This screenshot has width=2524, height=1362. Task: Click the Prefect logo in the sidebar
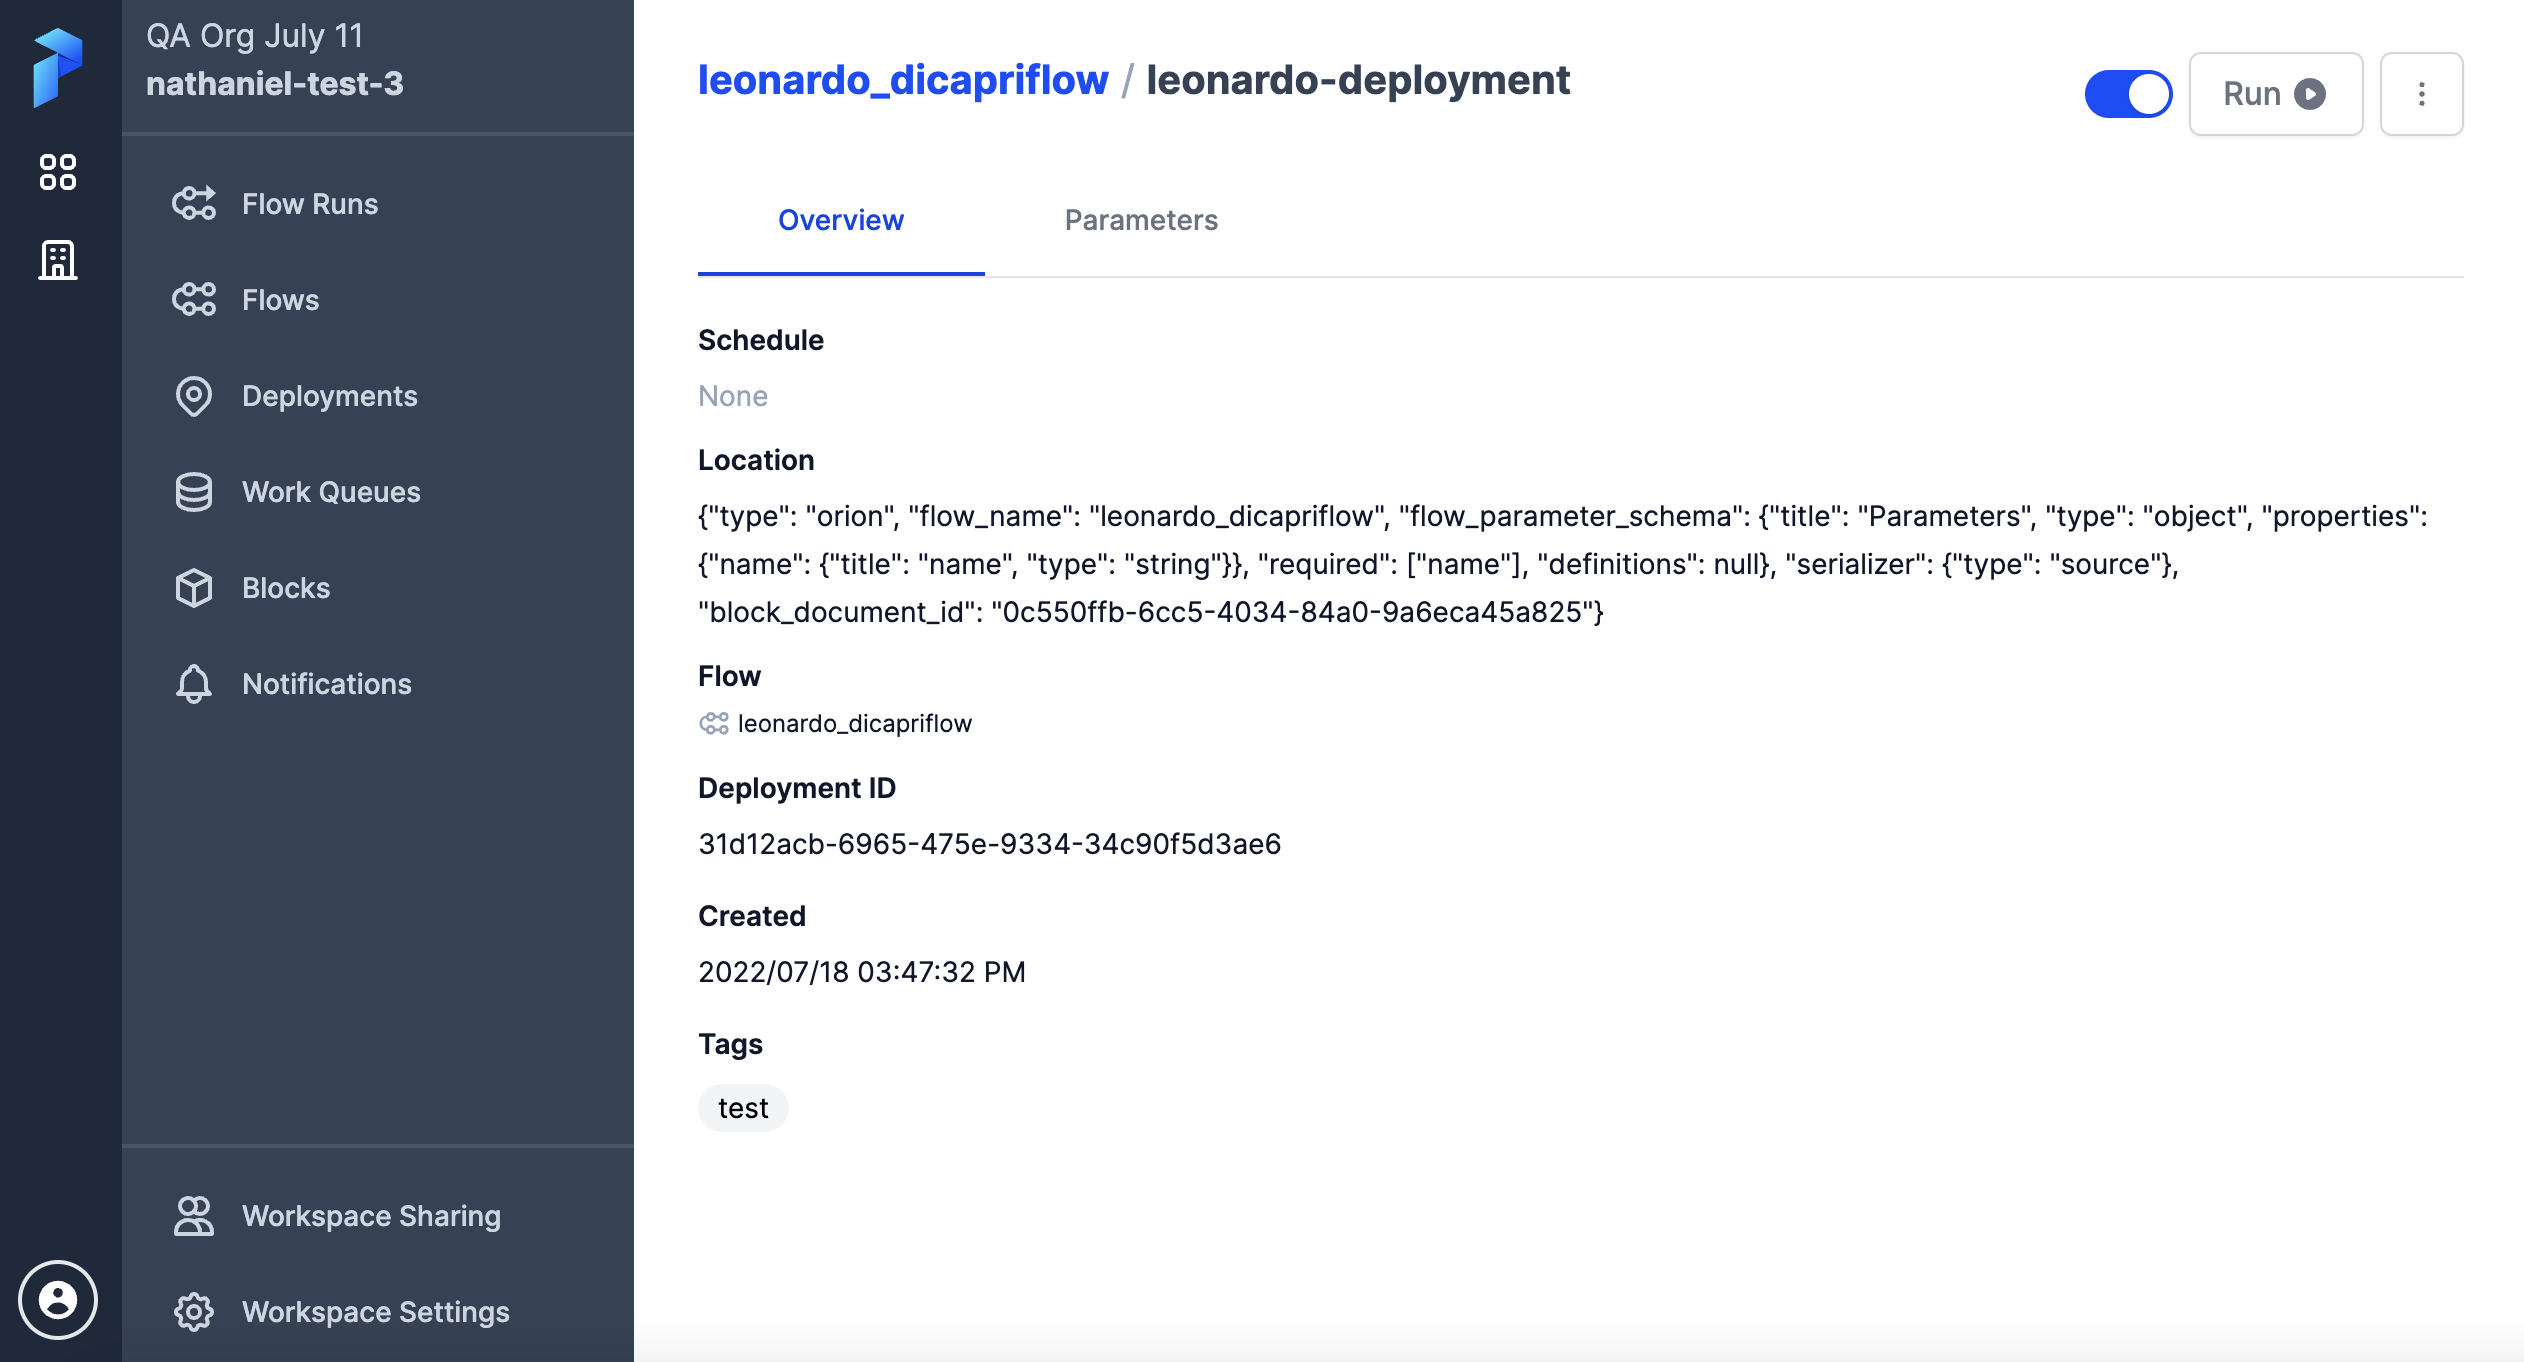click(57, 70)
